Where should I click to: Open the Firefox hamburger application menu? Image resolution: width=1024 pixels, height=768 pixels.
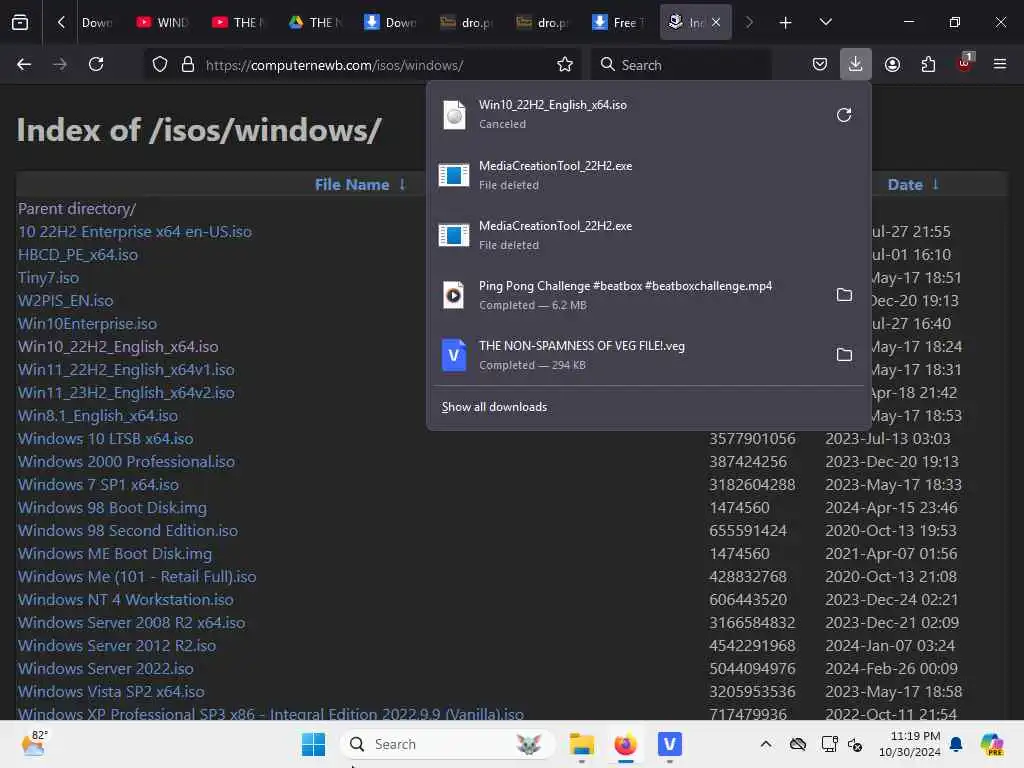(x=1000, y=65)
